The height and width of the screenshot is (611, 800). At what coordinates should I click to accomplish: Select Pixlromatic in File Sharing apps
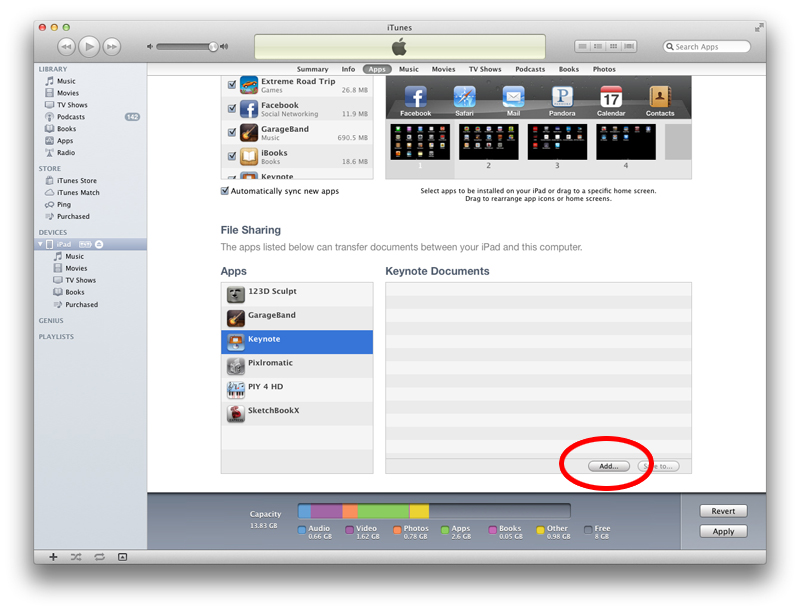[297, 366]
